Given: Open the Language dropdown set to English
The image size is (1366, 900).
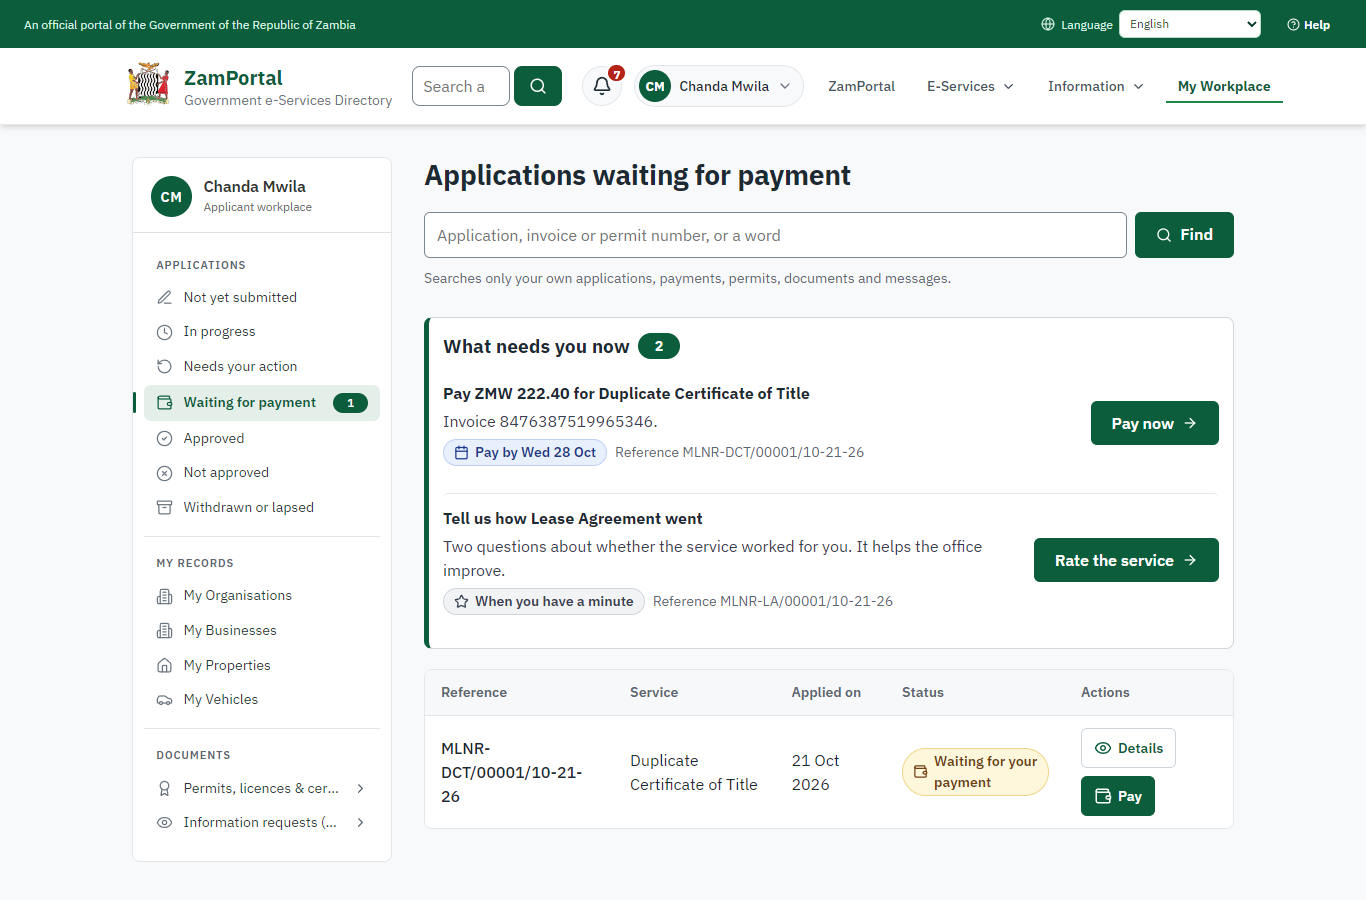Looking at the screenshot, I should point(1190,24).
